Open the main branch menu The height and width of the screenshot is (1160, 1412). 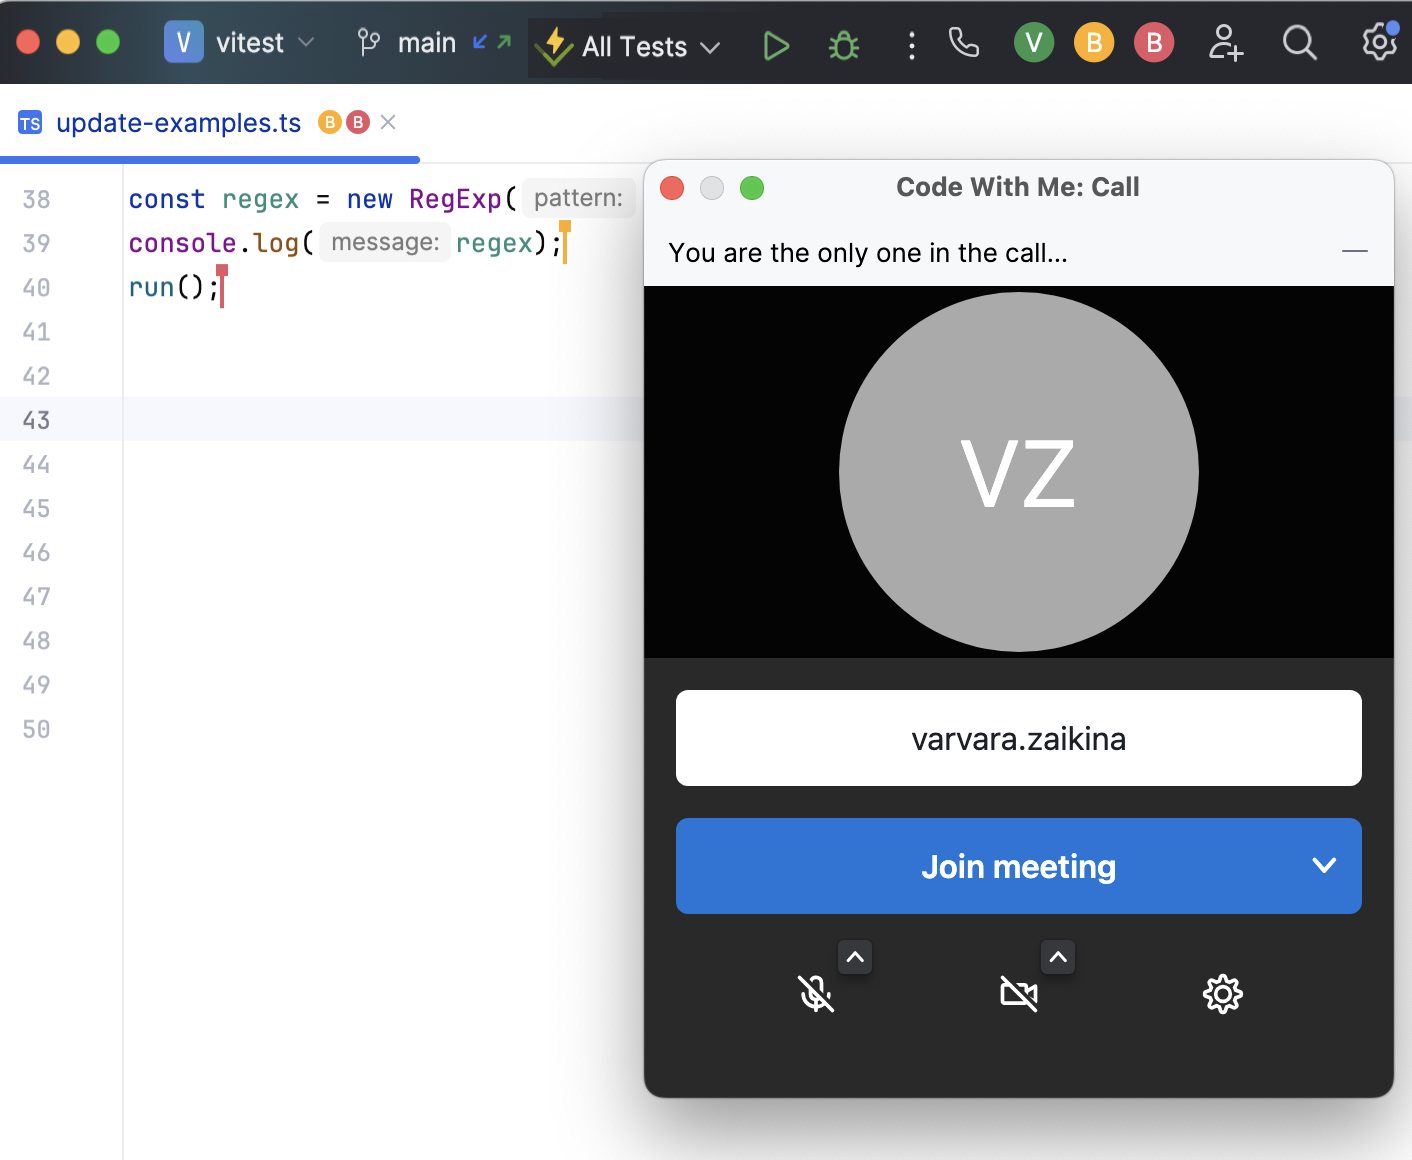428,43
